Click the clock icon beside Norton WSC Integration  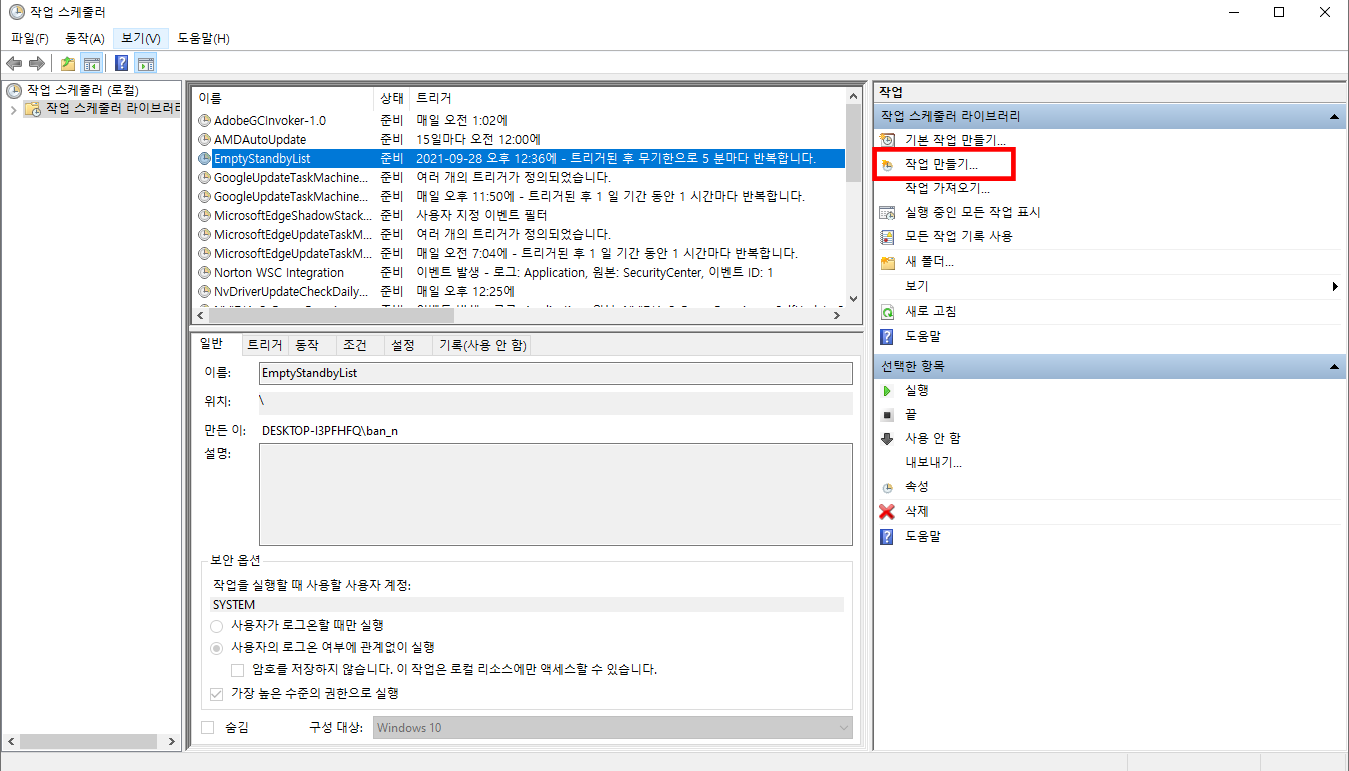[205, 272]
